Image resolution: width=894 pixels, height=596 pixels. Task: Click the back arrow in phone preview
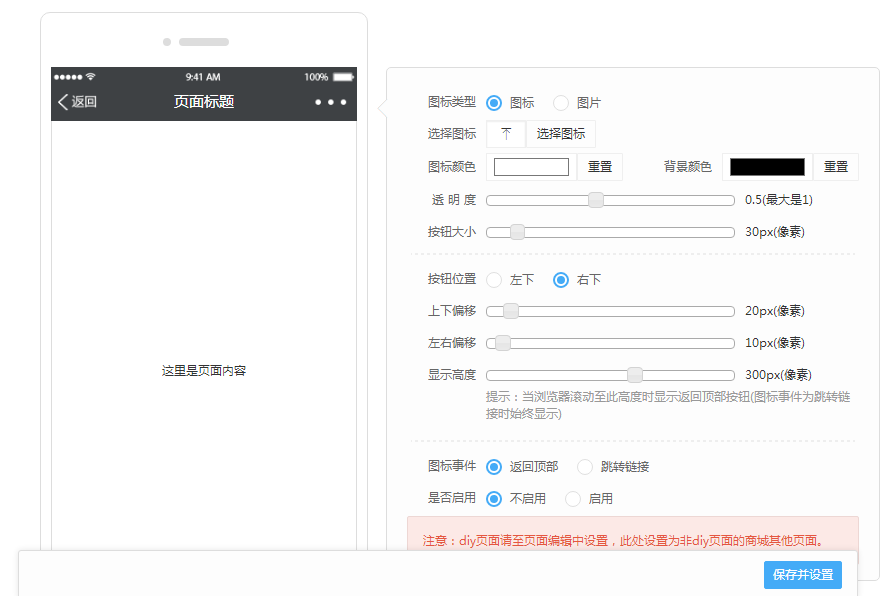[64, 102]
